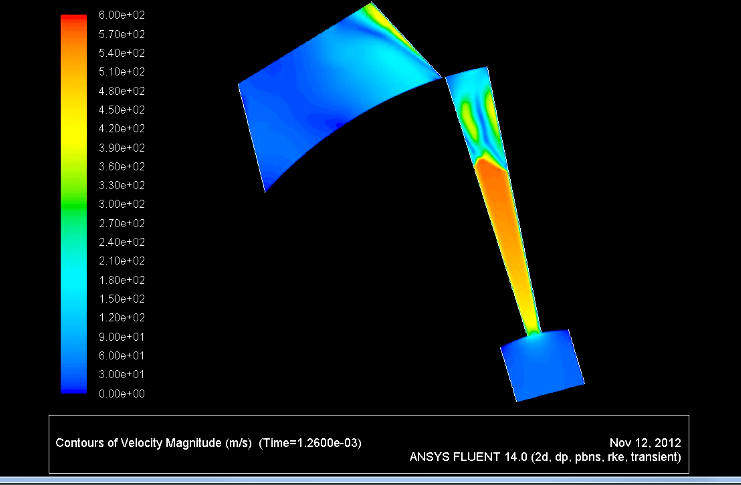This screenshot has width=741, height=485.
Task: Pick the orange high-velocity jet in the nozzle
Action: tap(503, 218)
